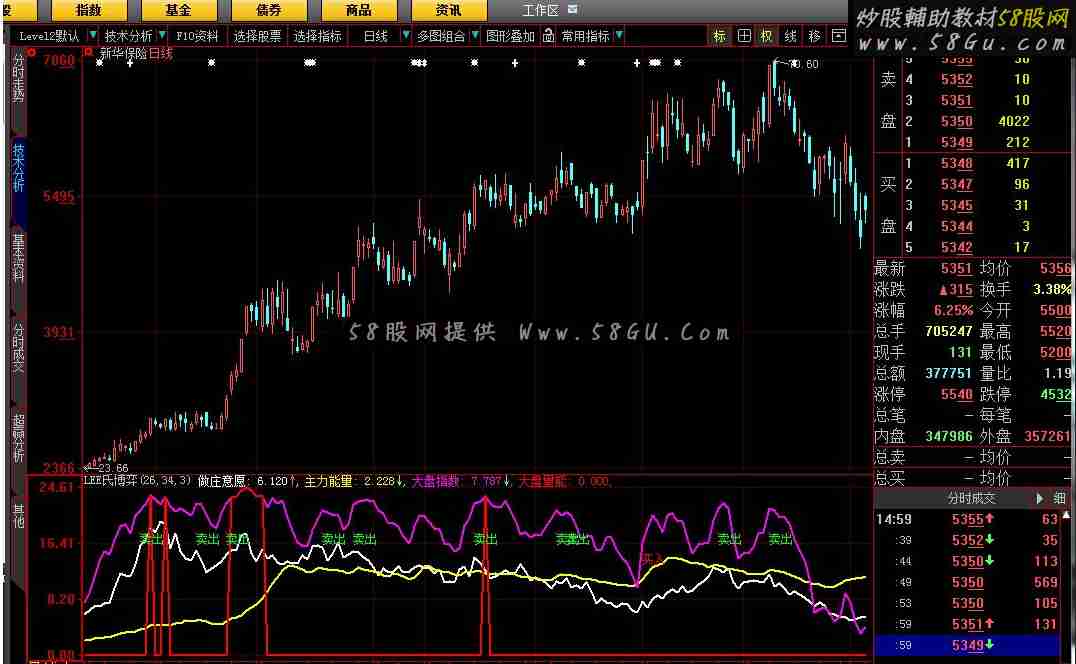Select the 分时成交 side tab

[18, 348]
